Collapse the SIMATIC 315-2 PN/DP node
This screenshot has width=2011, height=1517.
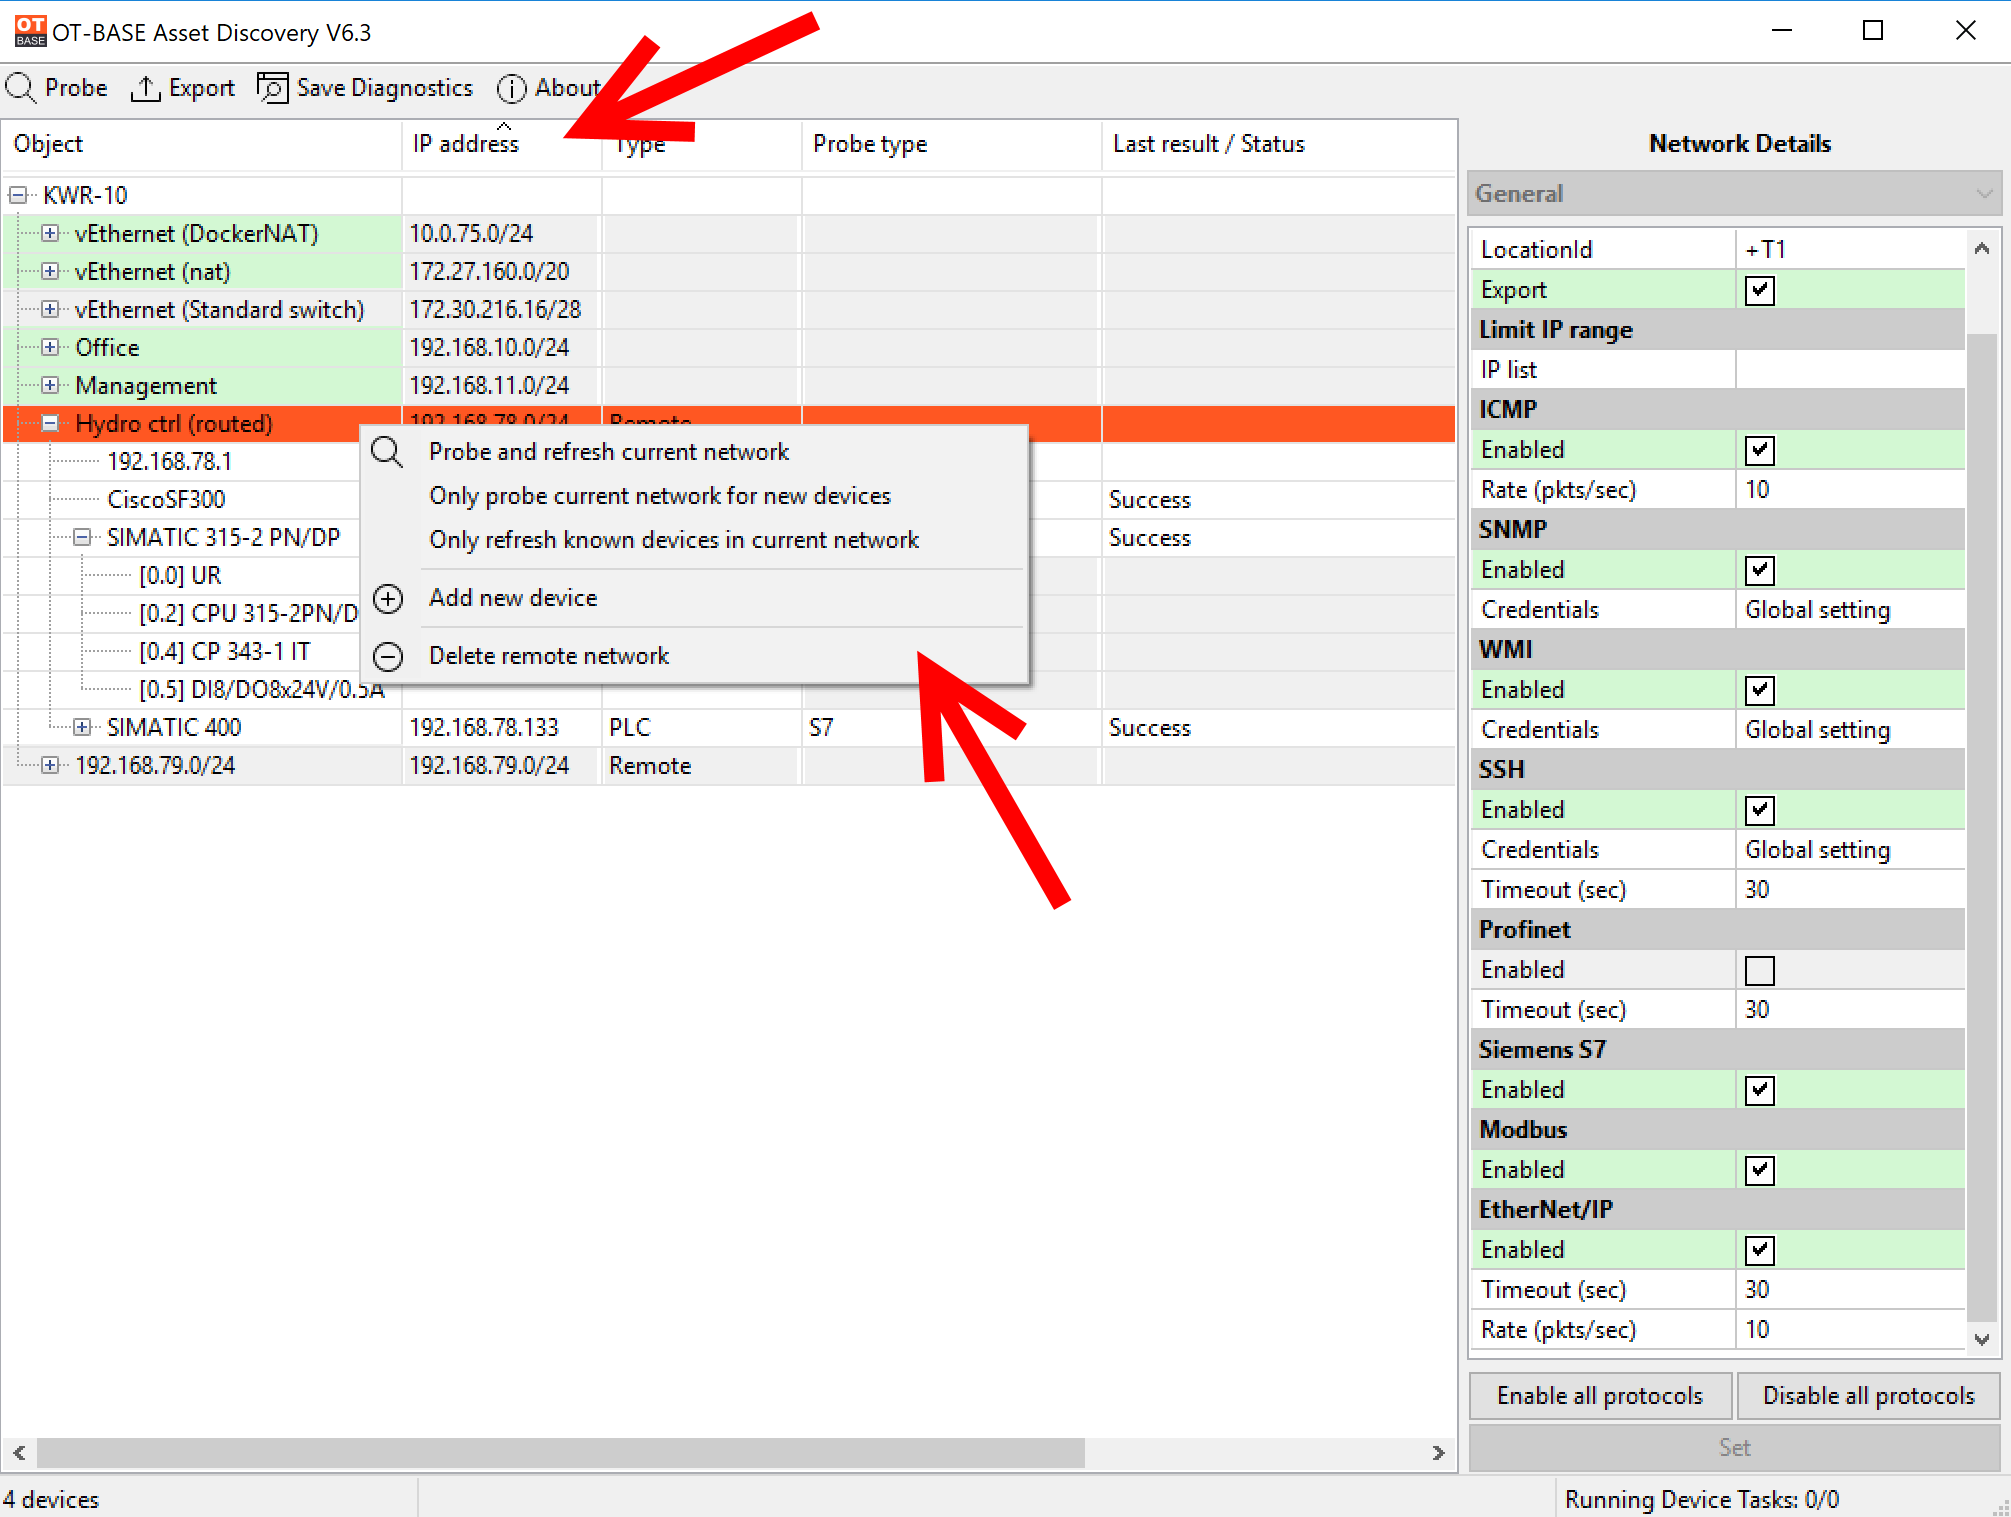[x=82, y=537]
